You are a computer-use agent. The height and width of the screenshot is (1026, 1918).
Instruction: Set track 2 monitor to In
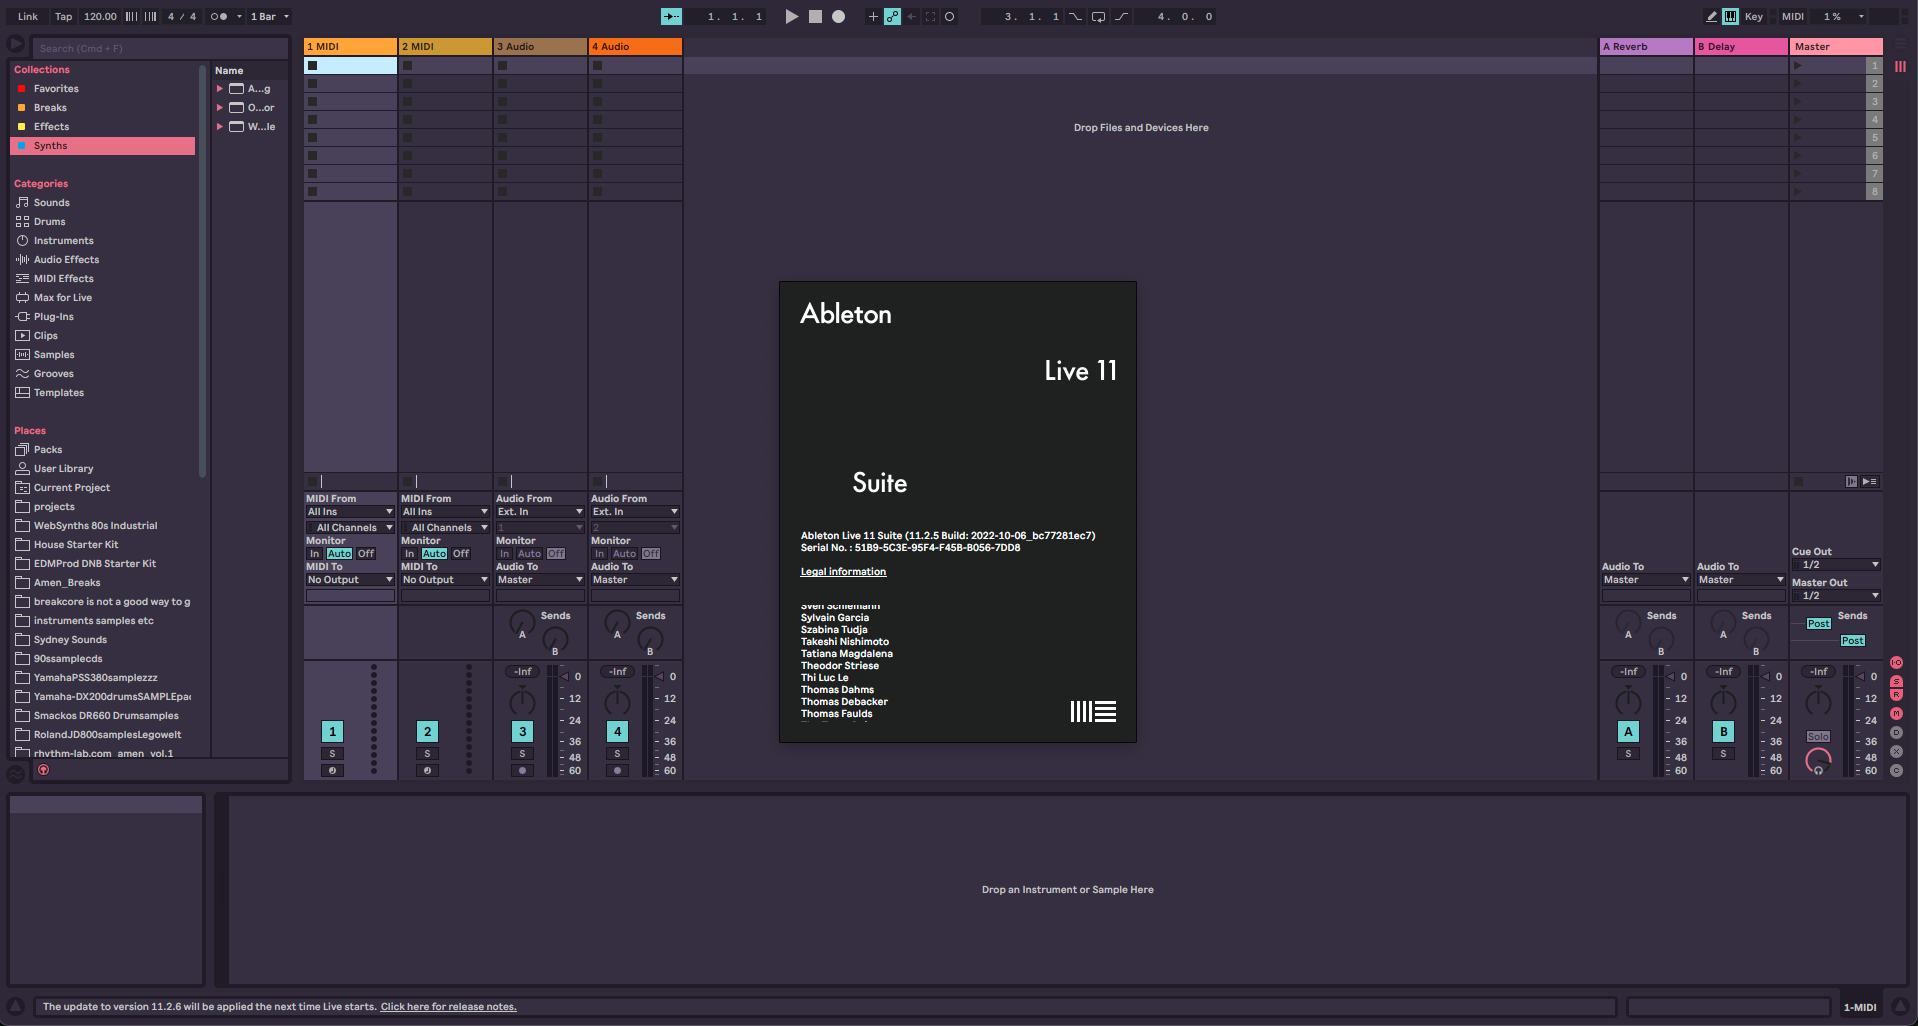(410, 554)
